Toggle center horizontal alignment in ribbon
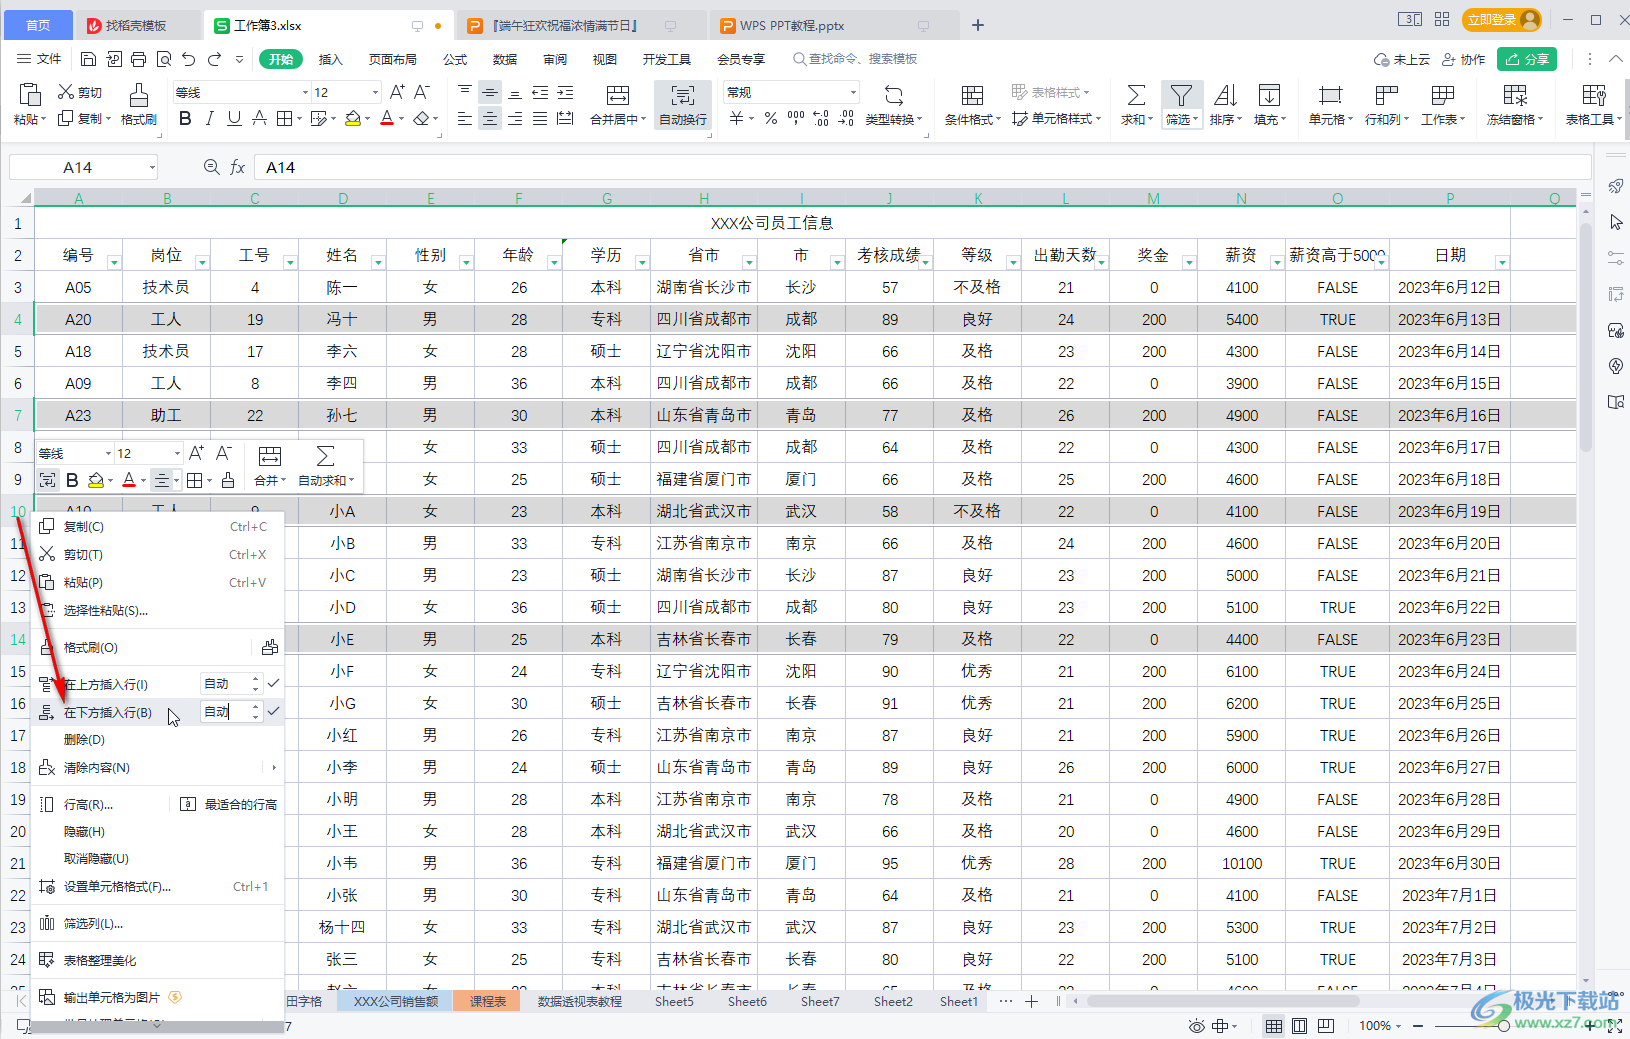The width and height of the screenshot is (1630, 1039). click(490, 119)
